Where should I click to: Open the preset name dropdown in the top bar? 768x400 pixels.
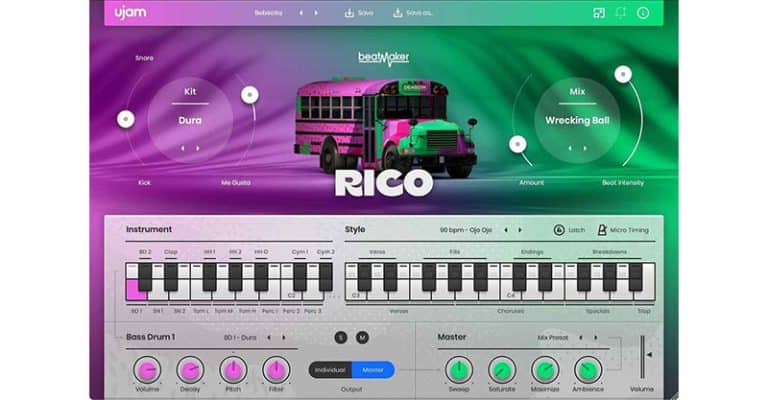[268, 13]
